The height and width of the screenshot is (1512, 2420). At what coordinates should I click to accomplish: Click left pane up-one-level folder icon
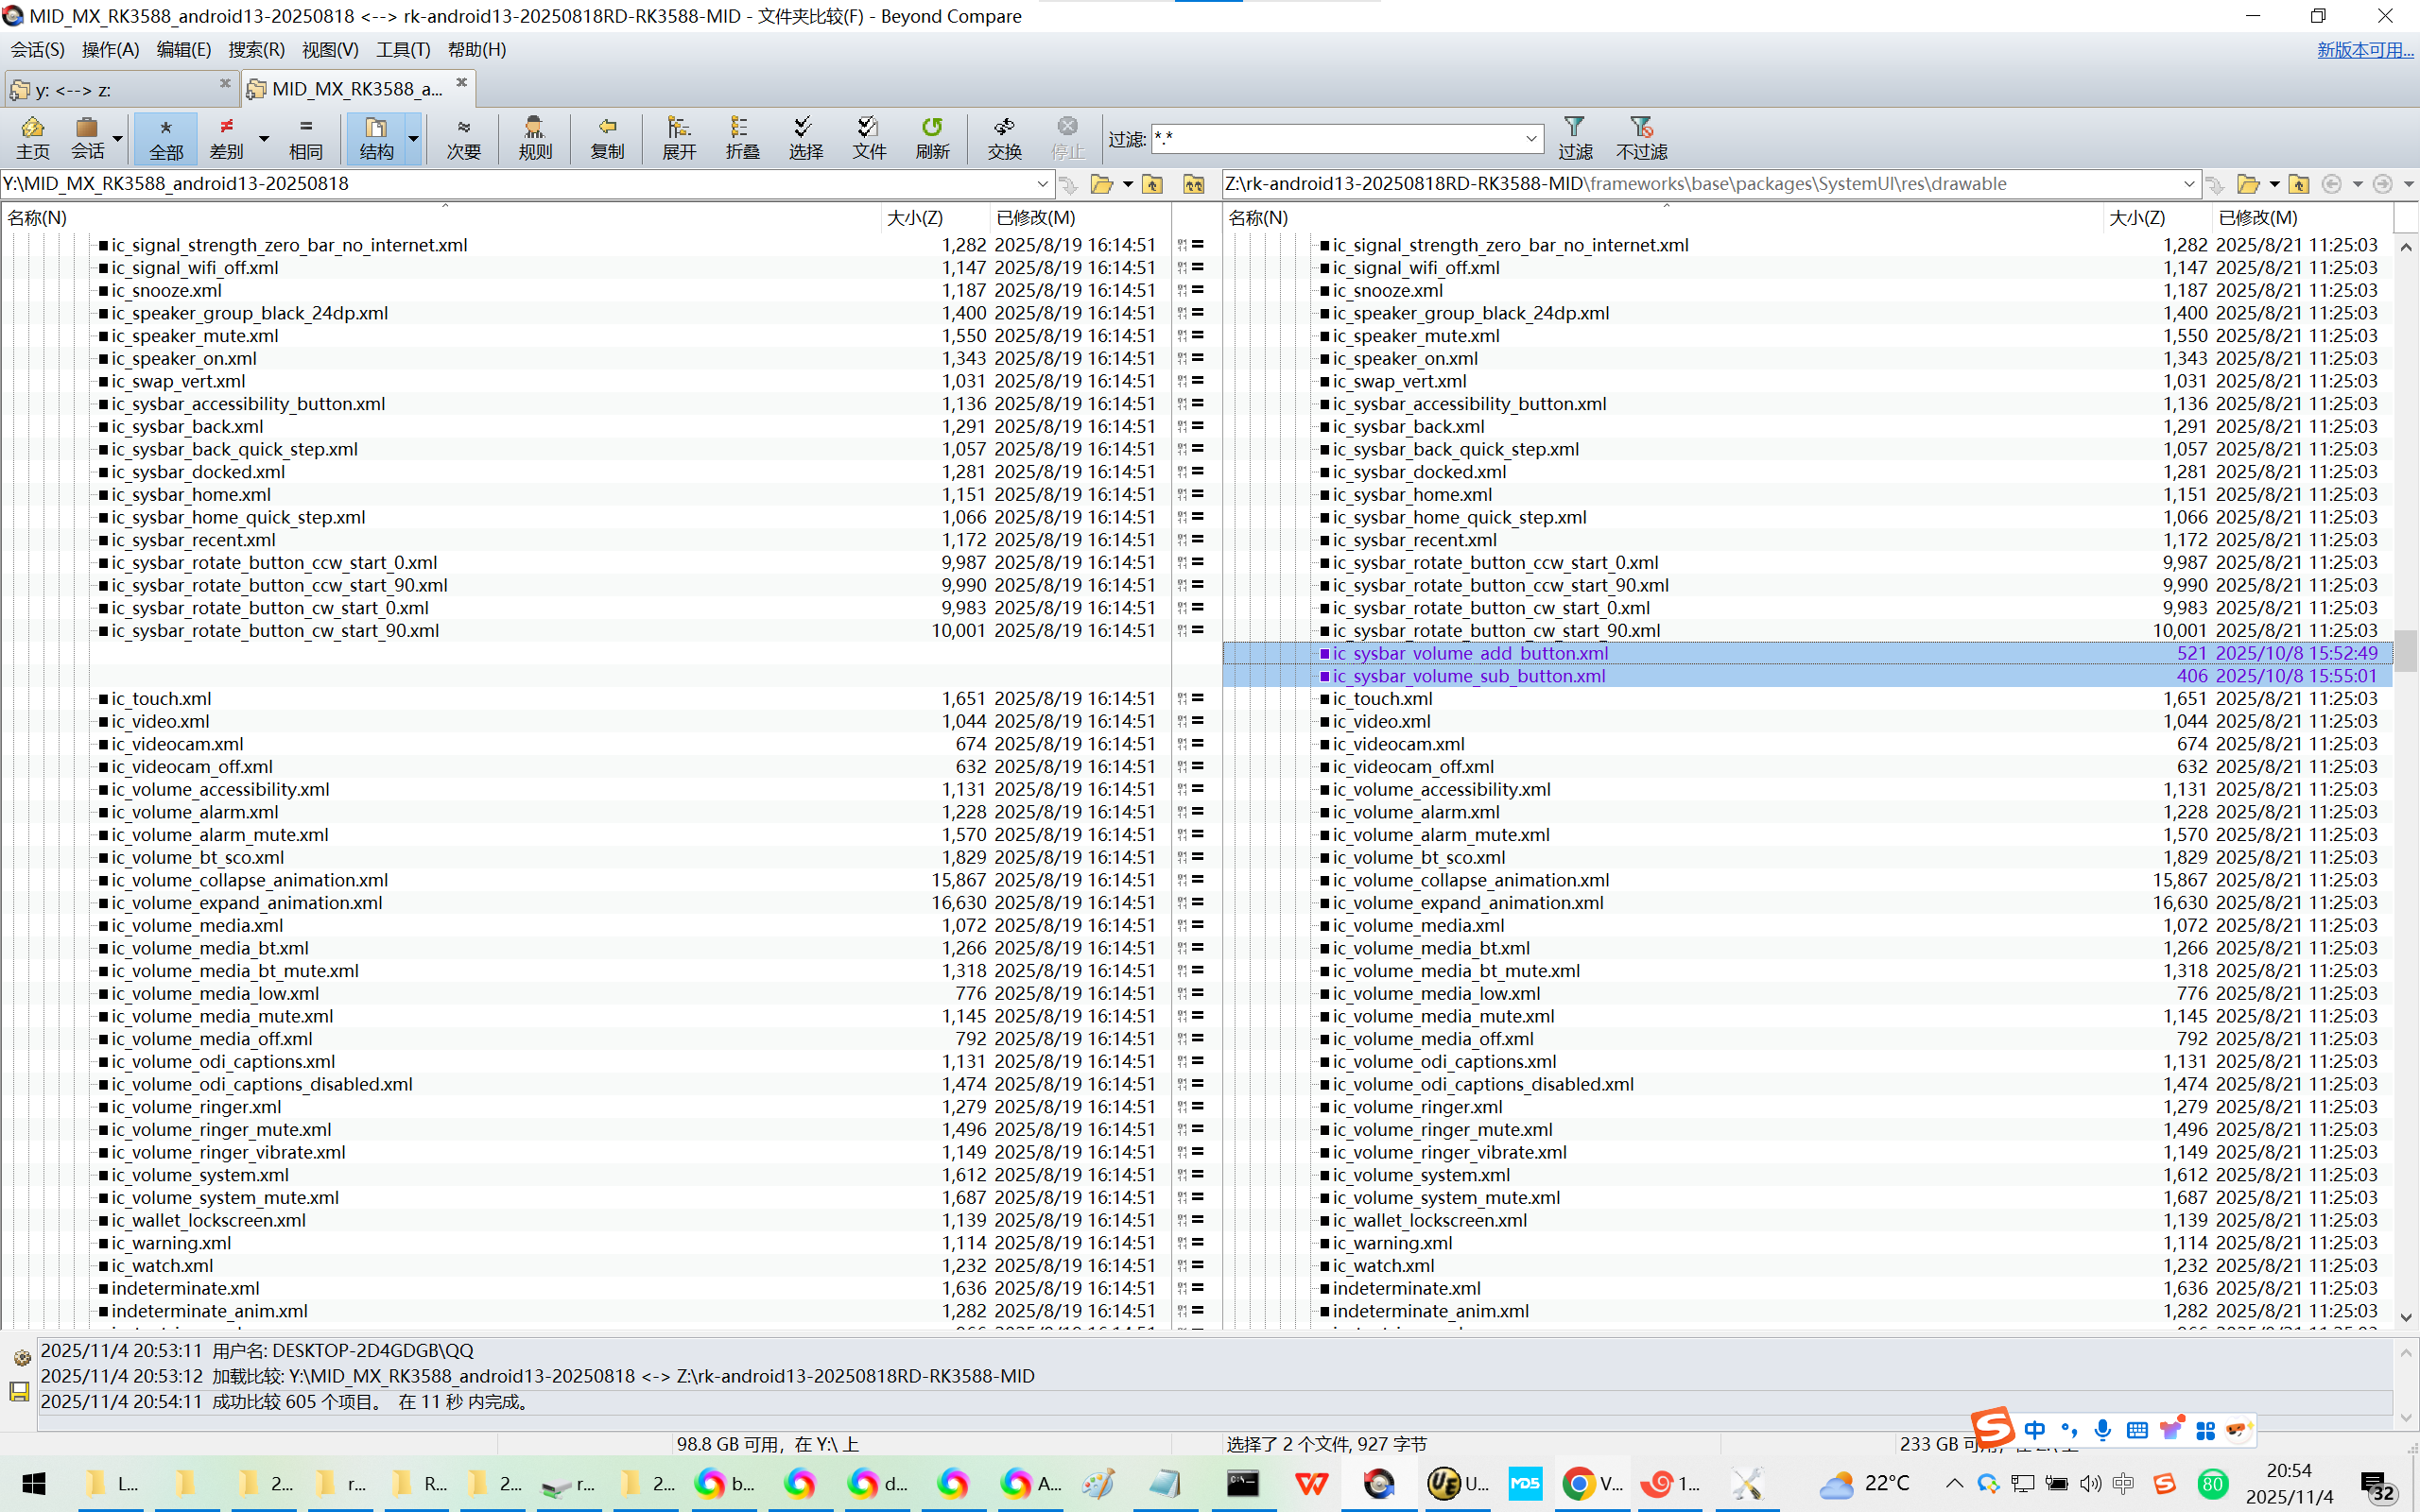[1152, 184]
